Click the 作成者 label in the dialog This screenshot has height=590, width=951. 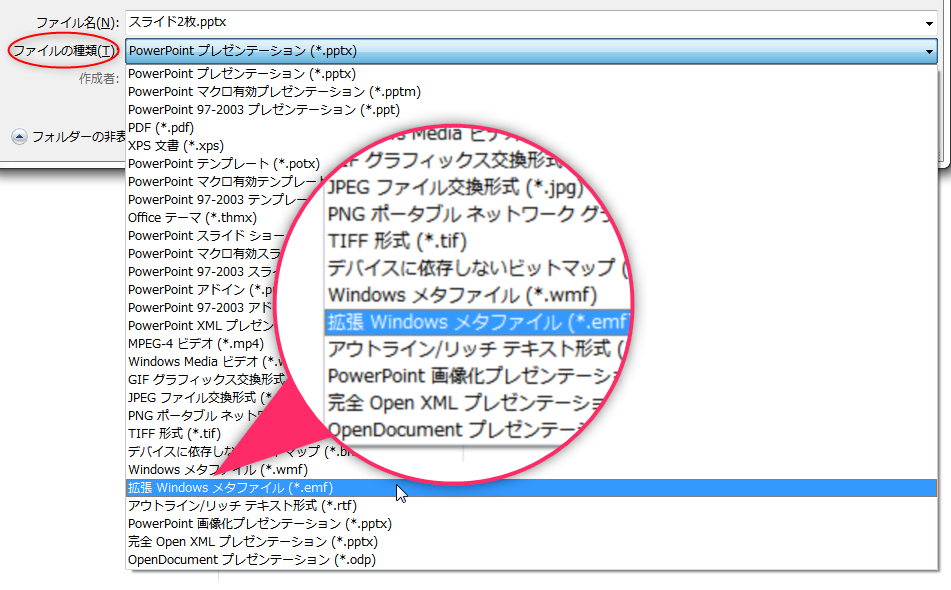coord(99,79)
